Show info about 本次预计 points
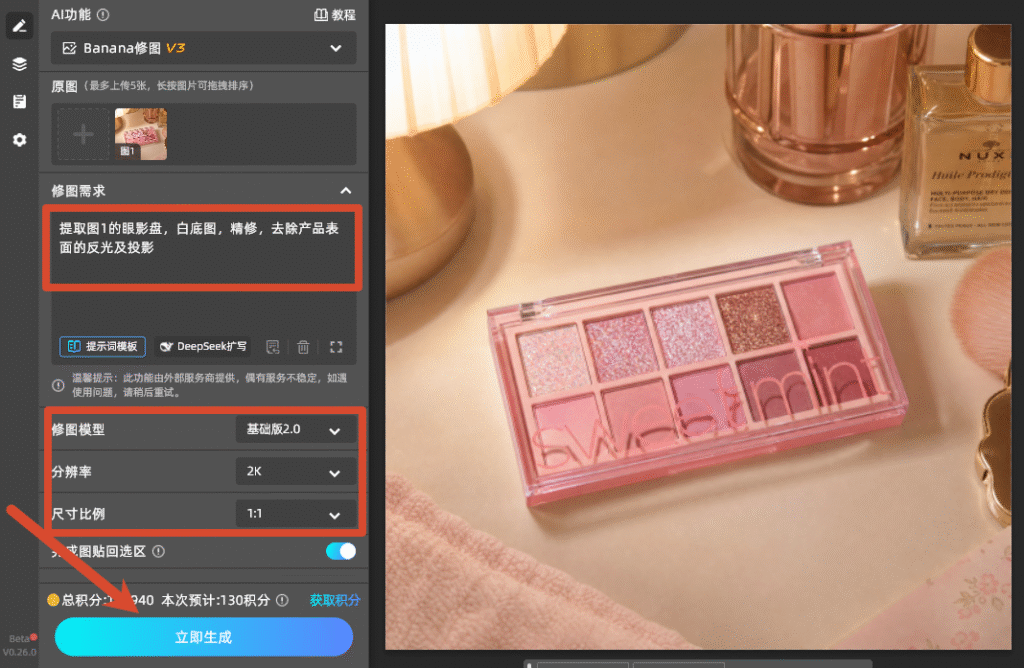The width and height of the screenshot is (1024, 668). (282, 600)
